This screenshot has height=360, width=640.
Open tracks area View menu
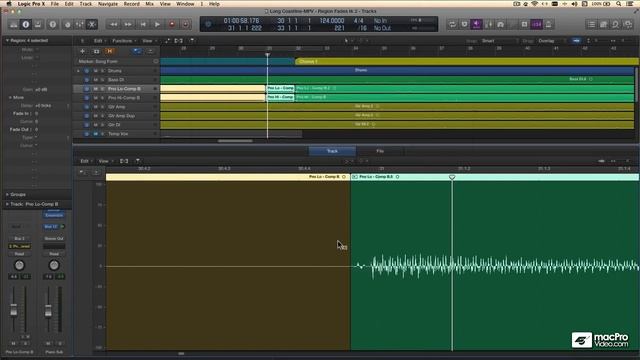click(x=148, y=41)
